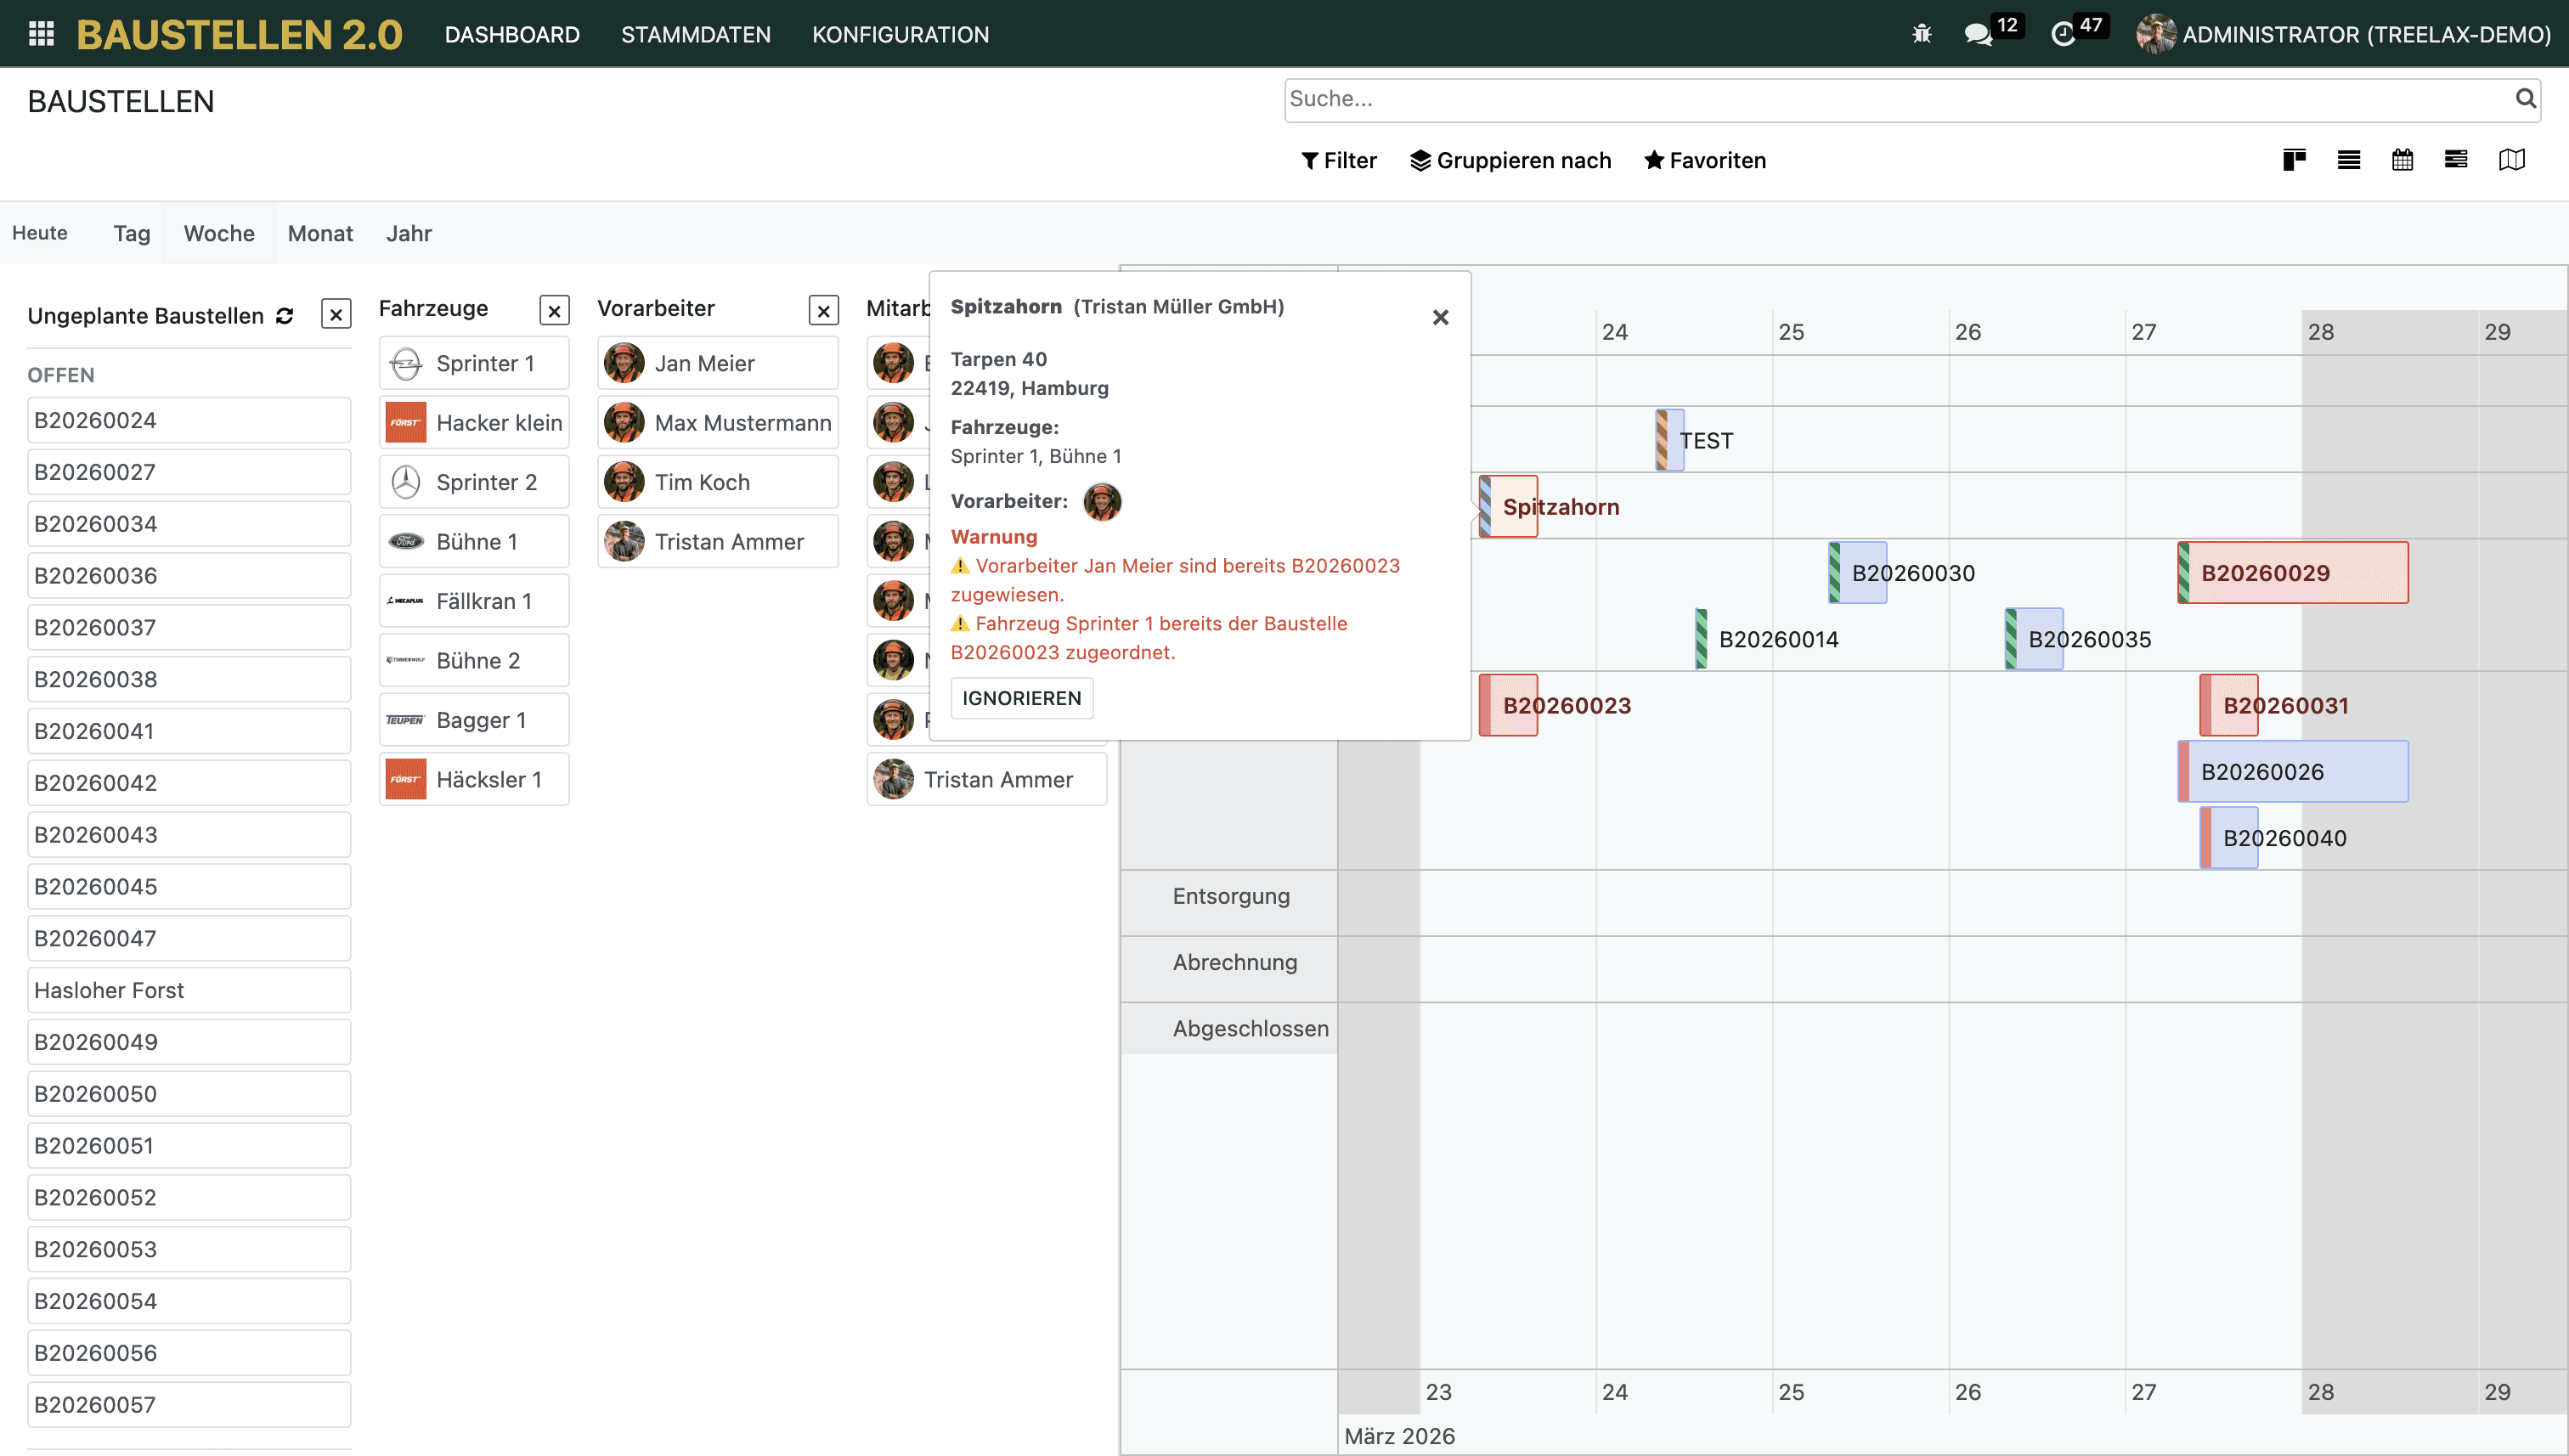2569x1456 pixels.
Task: Hide the Fahrzeuge panel
Action: pyautogui.click(x=554, y=310)
